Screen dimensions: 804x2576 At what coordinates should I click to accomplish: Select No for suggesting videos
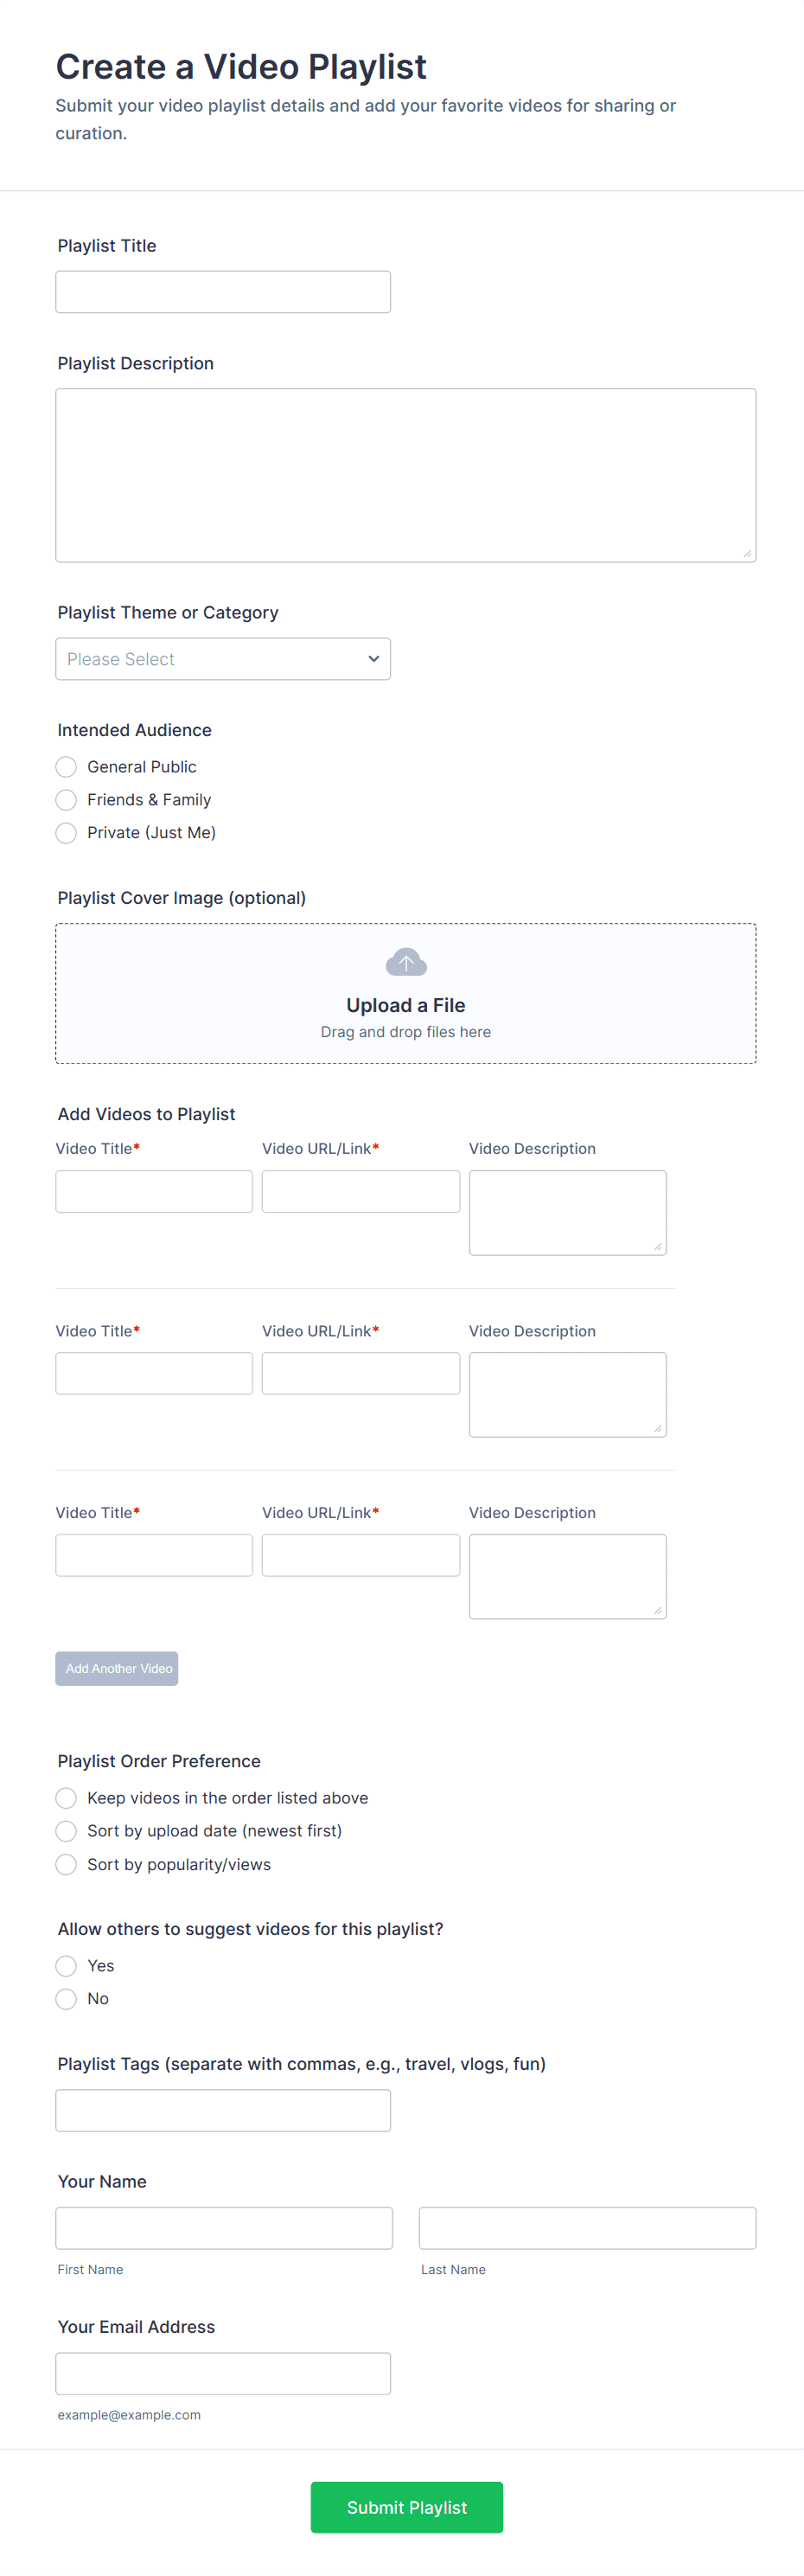[66, 1999]
